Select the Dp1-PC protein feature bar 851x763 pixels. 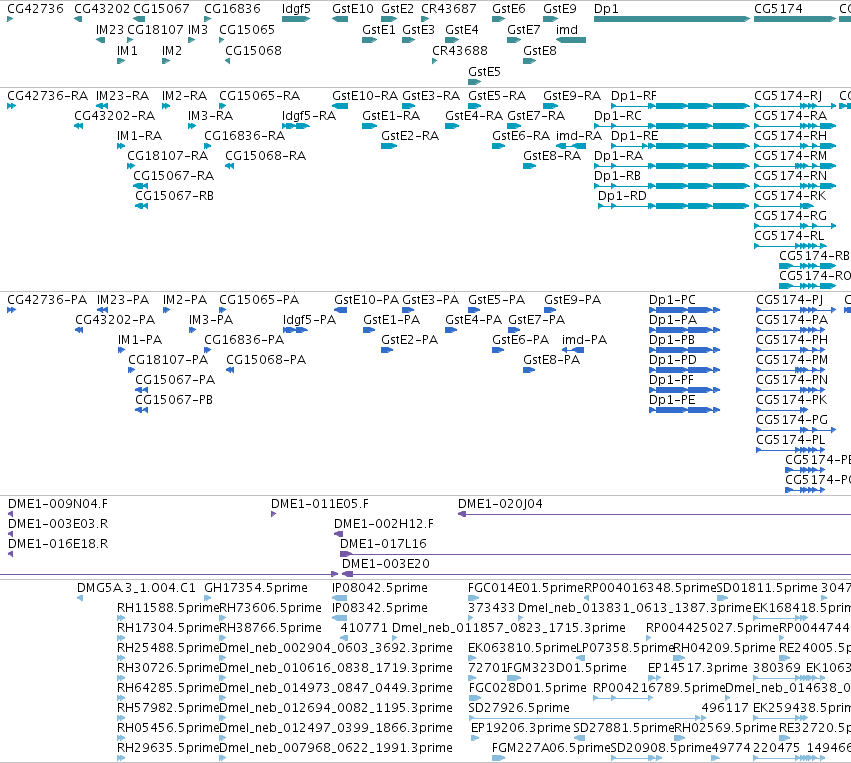tap(684, 310)
